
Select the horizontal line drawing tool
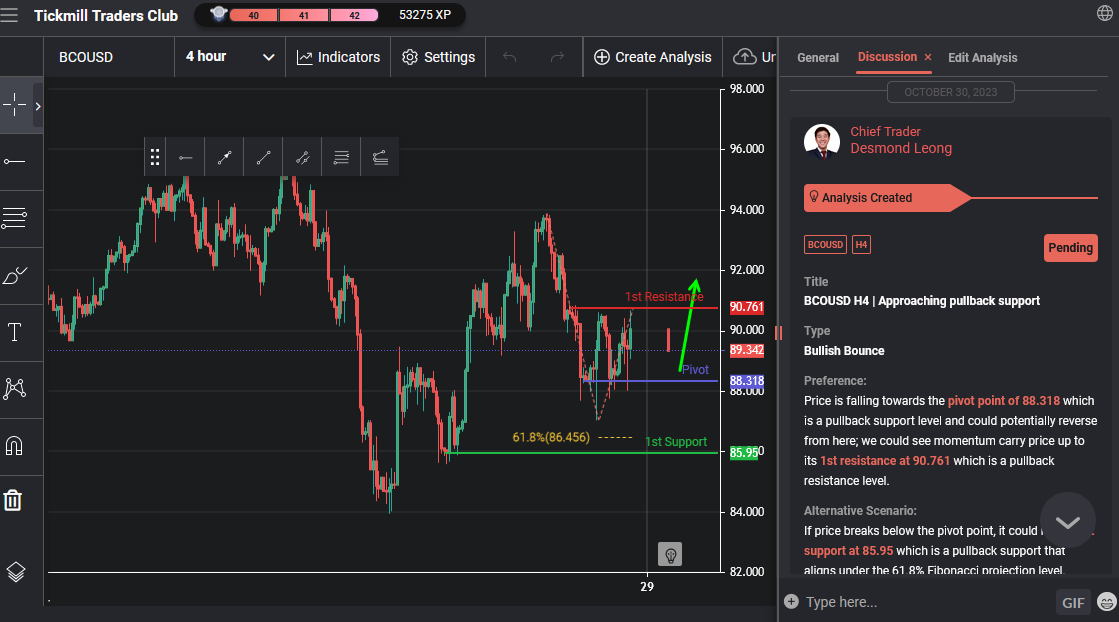coord(14,162)
